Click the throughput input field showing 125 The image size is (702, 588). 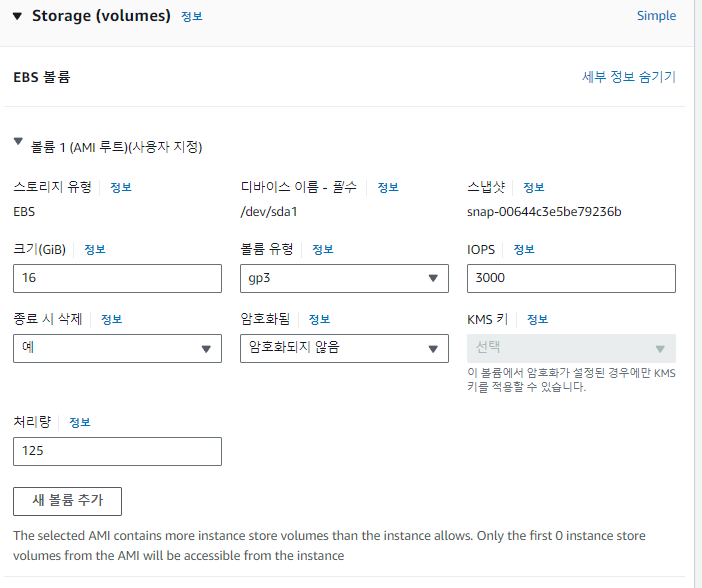[117, 451]
